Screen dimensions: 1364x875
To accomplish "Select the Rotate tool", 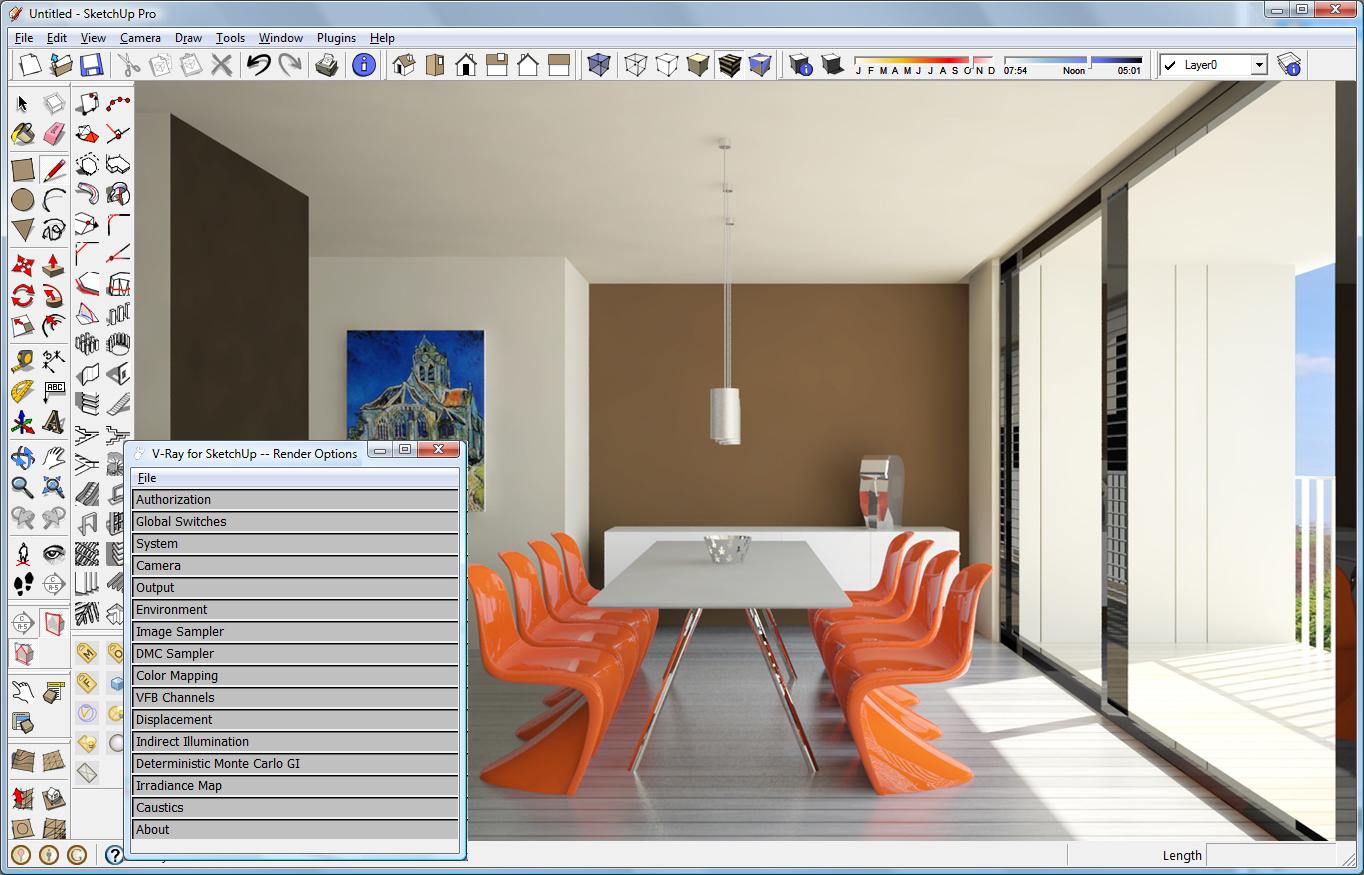I will click(x=23, y=296).
